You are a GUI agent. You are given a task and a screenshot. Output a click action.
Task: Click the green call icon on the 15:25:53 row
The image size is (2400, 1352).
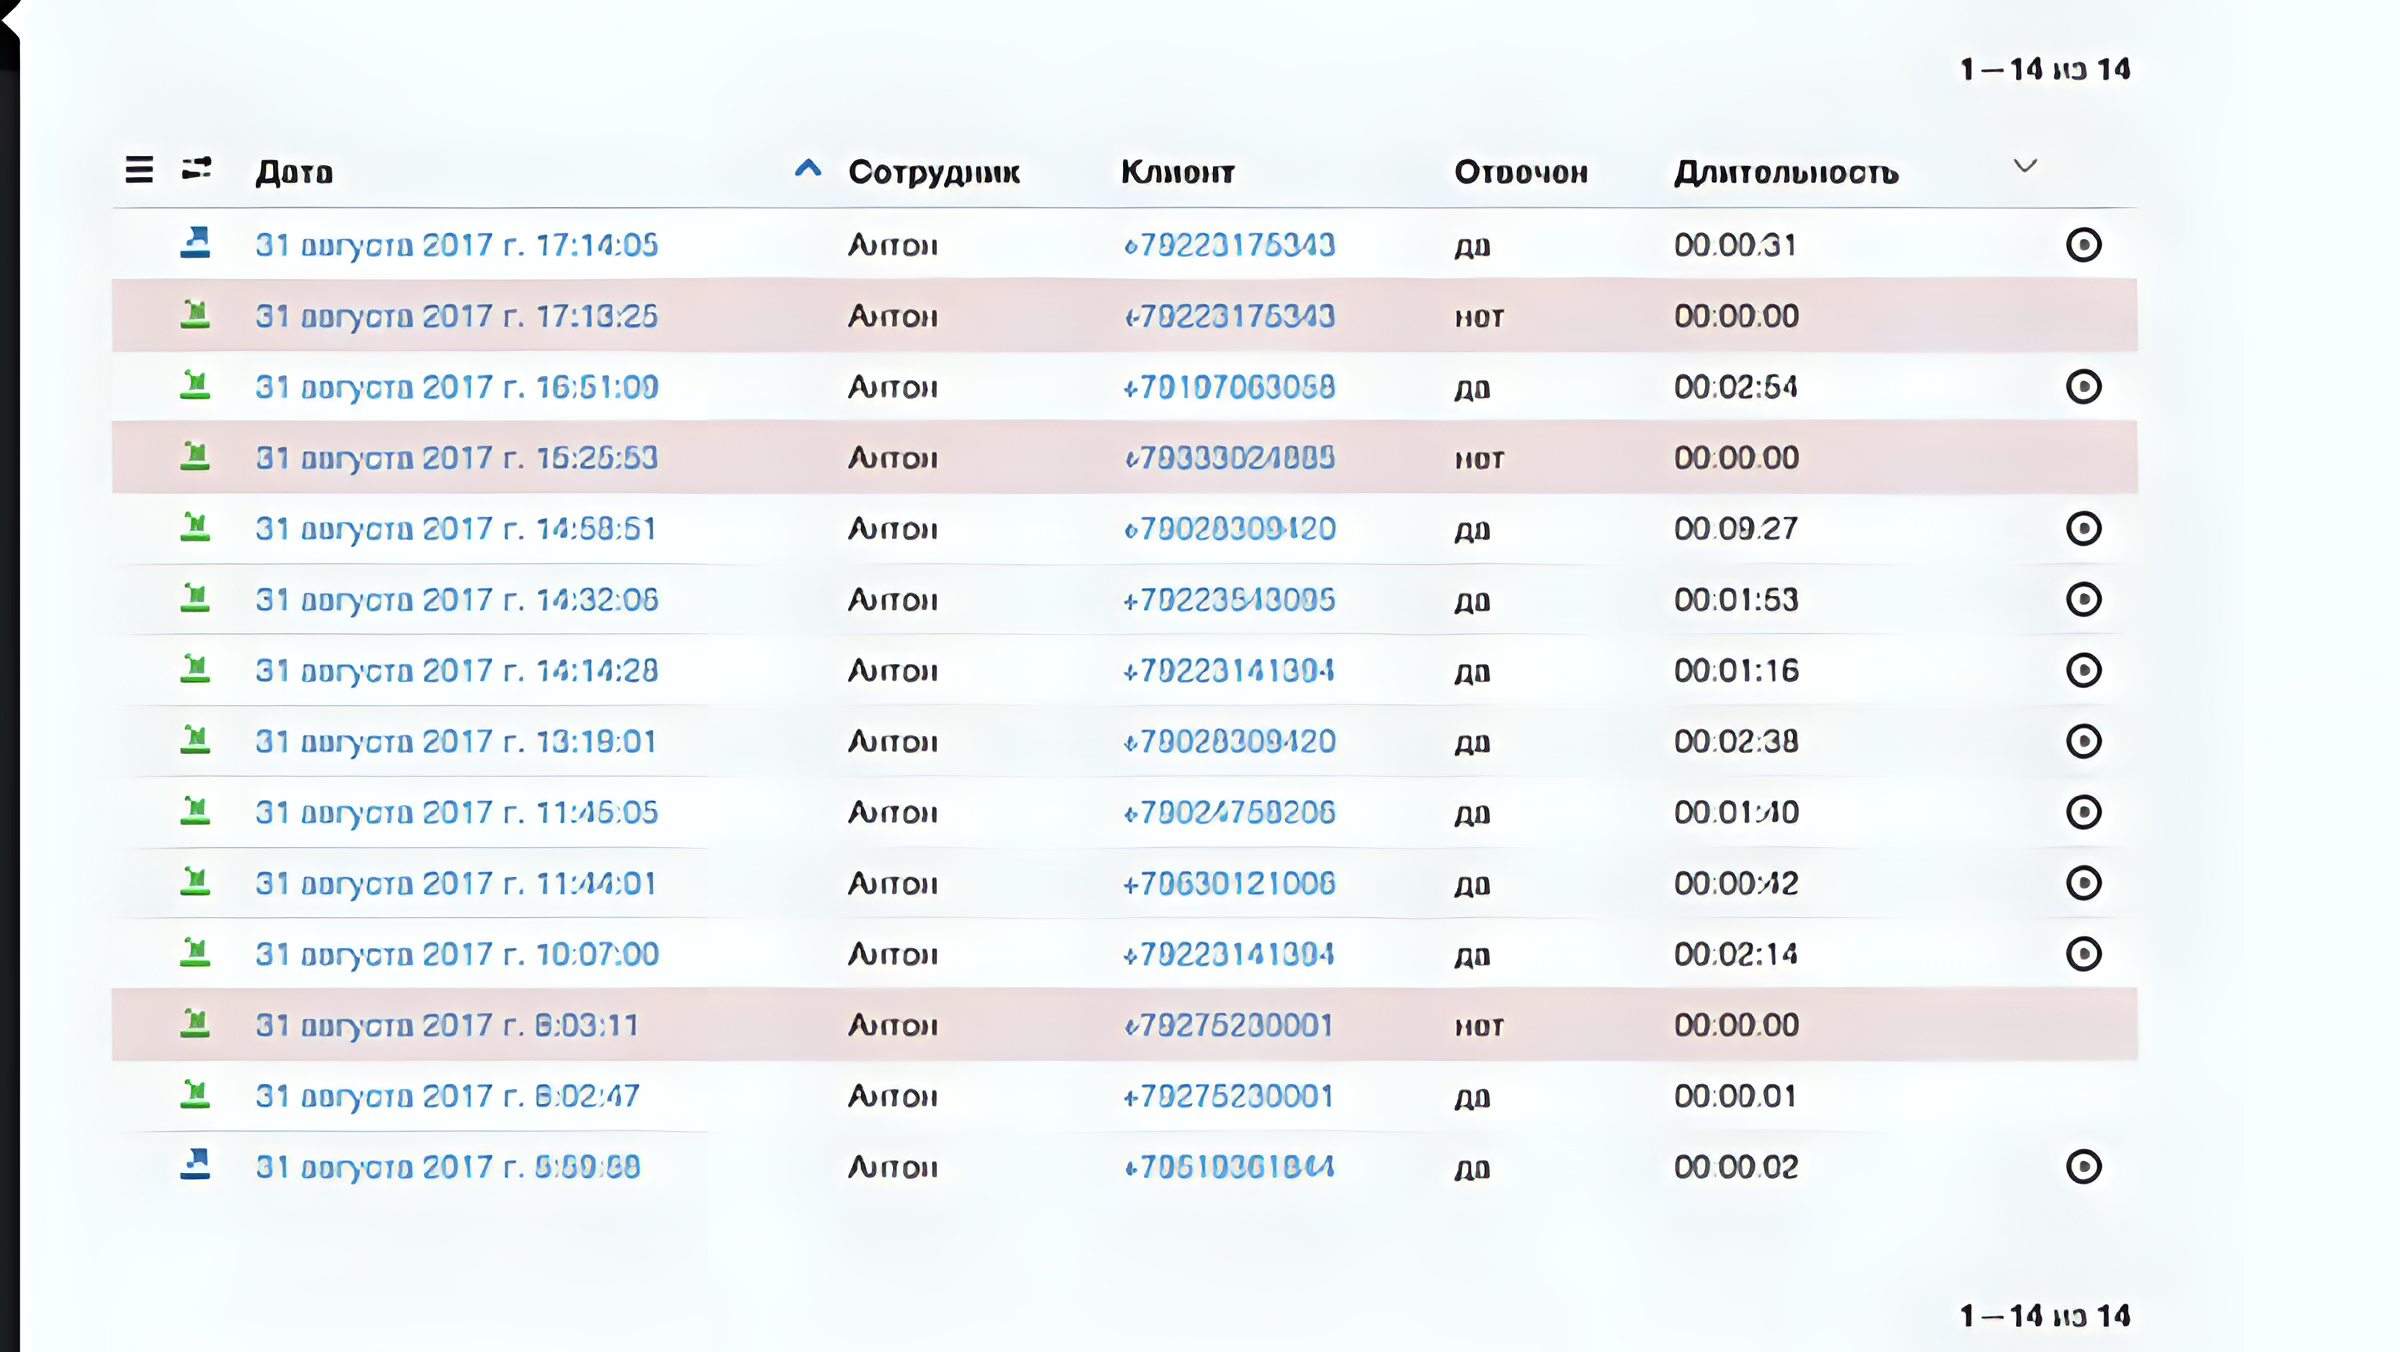tap(195, 456)
